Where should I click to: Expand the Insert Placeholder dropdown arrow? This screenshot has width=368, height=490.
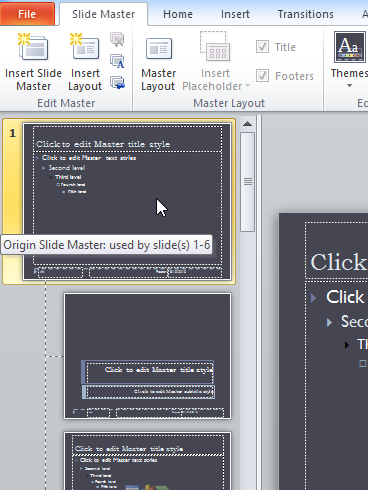coord(247,86)
